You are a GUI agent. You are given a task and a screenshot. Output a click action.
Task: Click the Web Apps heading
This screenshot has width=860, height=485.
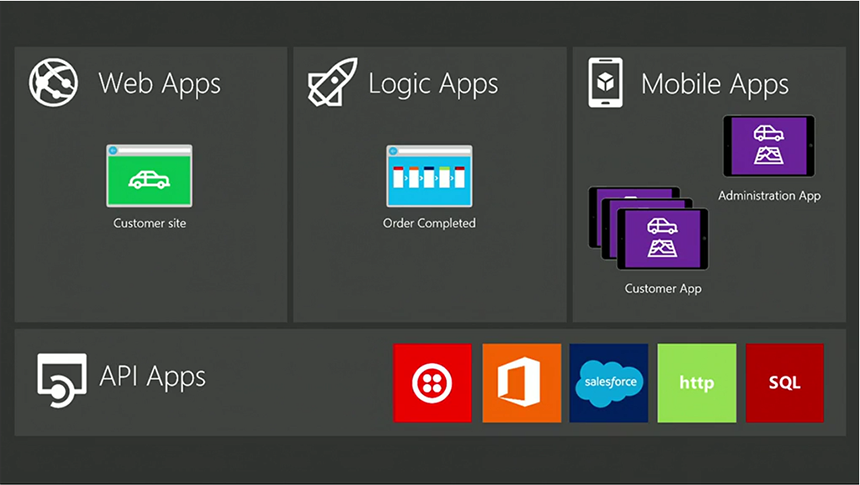(x=160, y=84)
